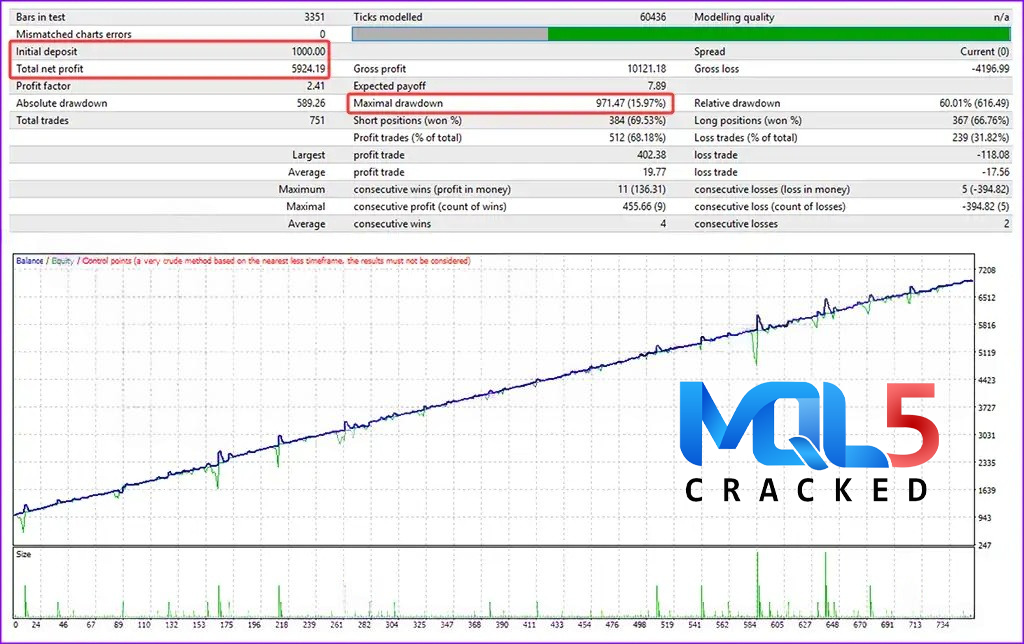Viewport: 1024px width, 644px height.
Task: Select the Bars in test value 3351
Action: coord(314,17)
